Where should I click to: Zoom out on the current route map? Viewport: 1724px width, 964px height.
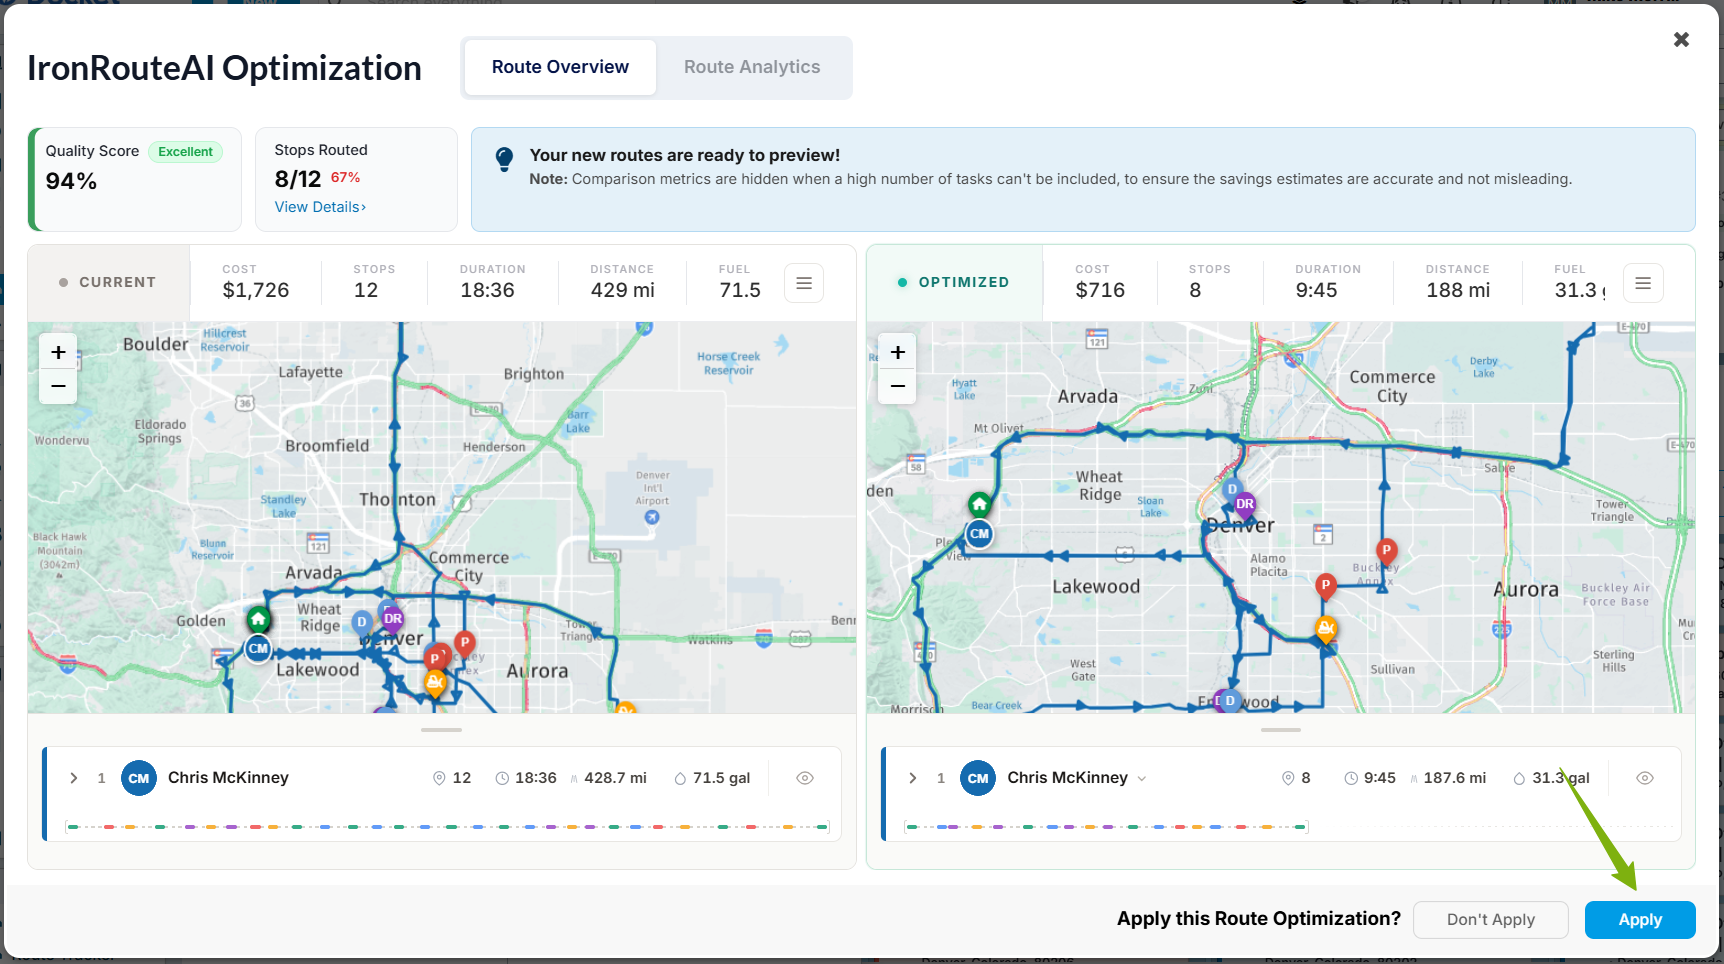pos(58,386)
